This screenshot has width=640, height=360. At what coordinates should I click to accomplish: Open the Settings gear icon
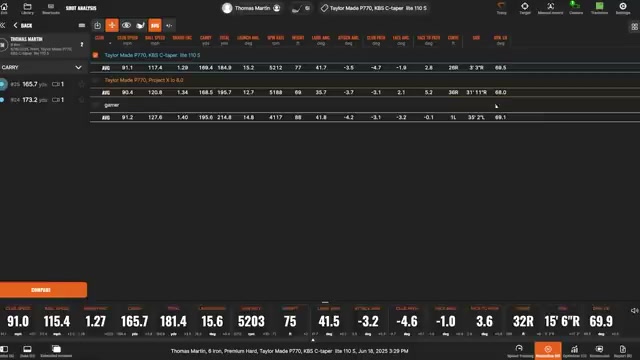coord(623,8)
